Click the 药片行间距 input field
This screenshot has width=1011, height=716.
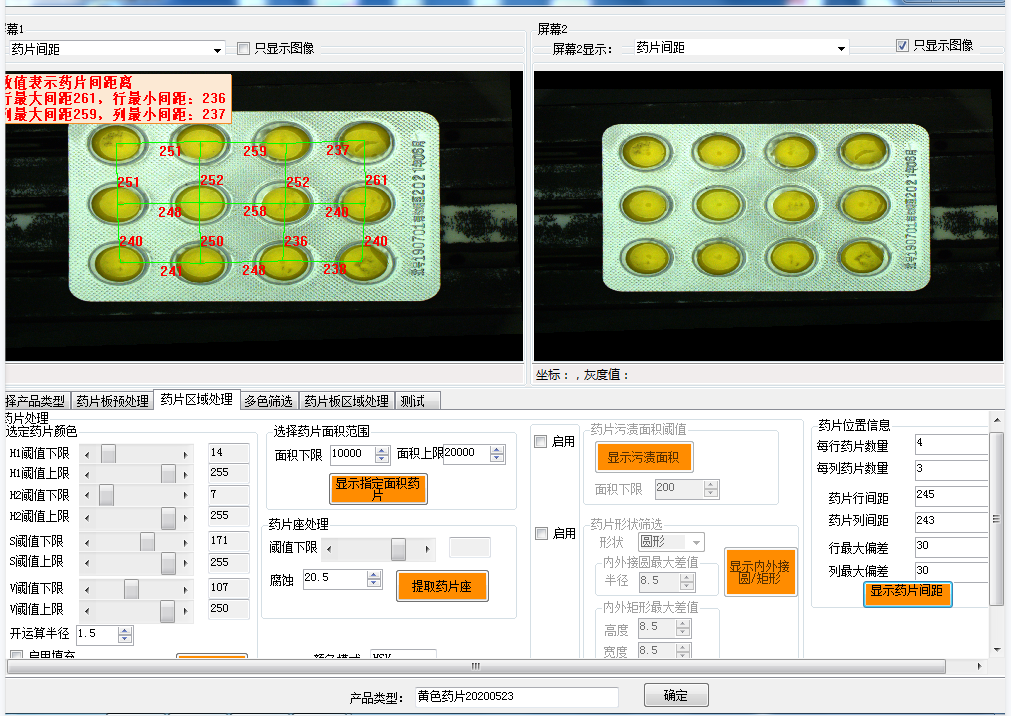(950, 495)
